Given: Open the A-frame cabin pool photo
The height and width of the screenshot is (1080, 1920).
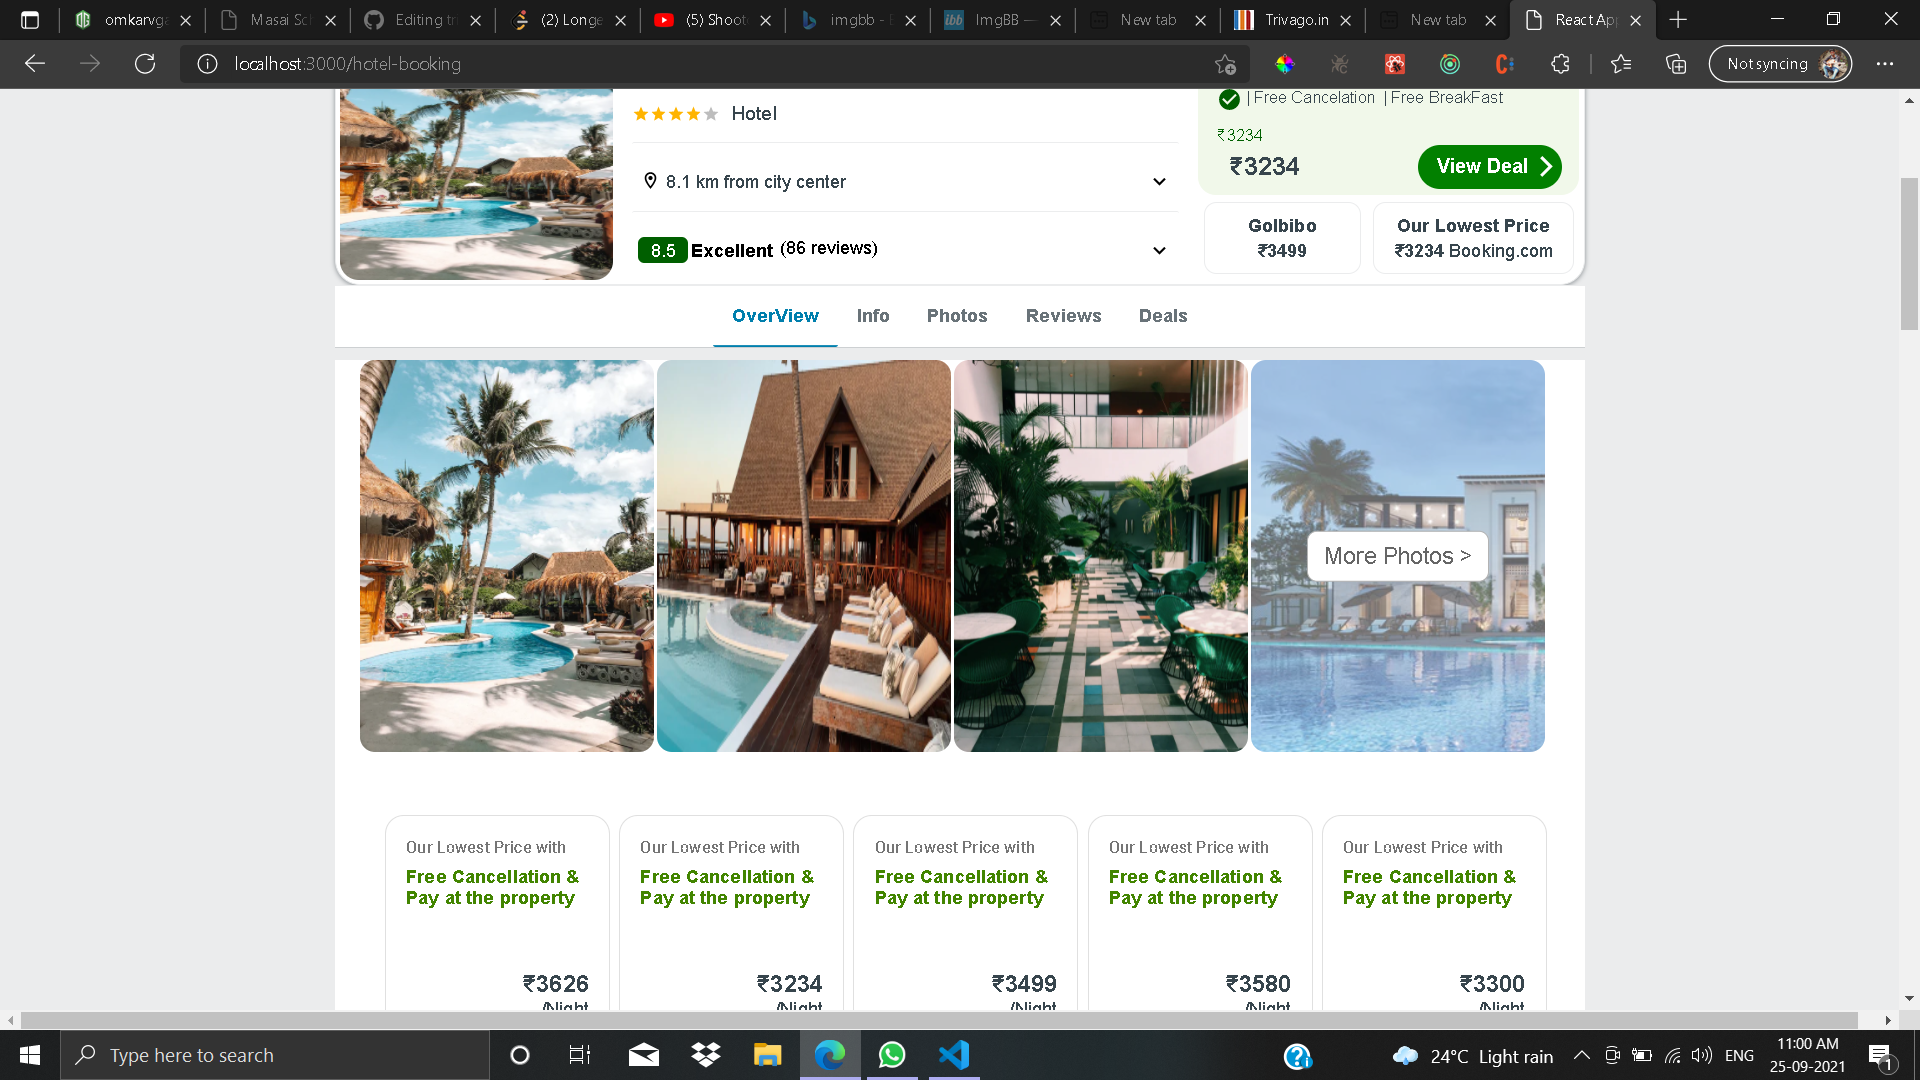Looking at the screenshot, I should click(803, 556).
